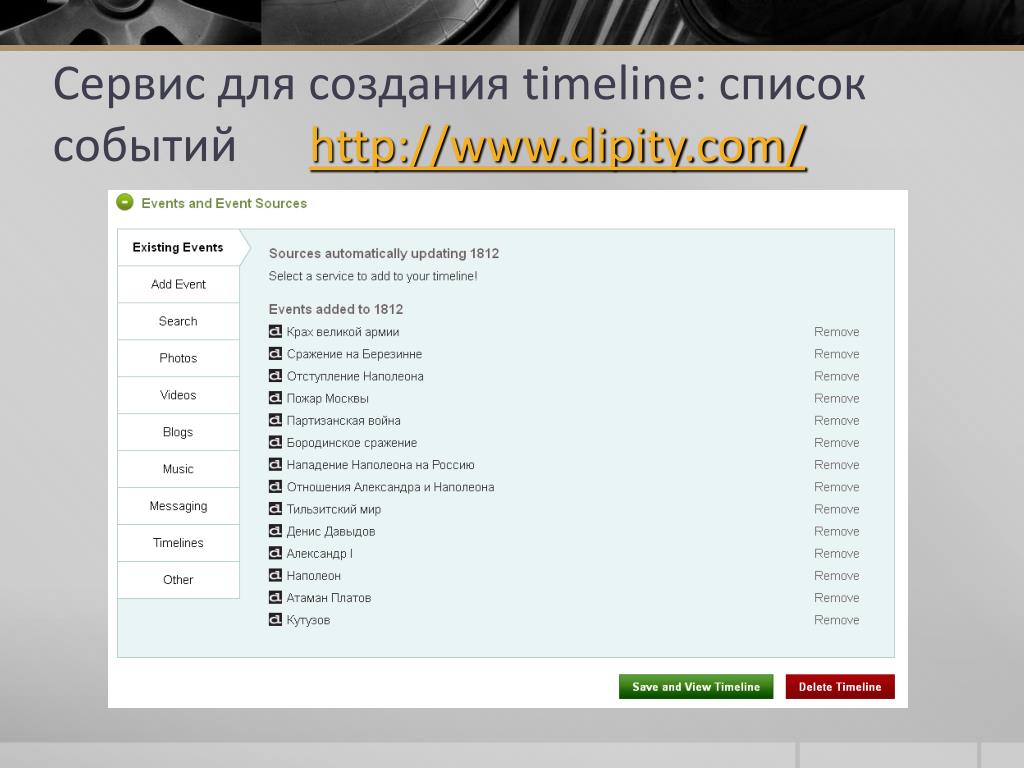Remove the Партизанская война event
This screenshot has width=1024, height=768.
pos(837,421)
